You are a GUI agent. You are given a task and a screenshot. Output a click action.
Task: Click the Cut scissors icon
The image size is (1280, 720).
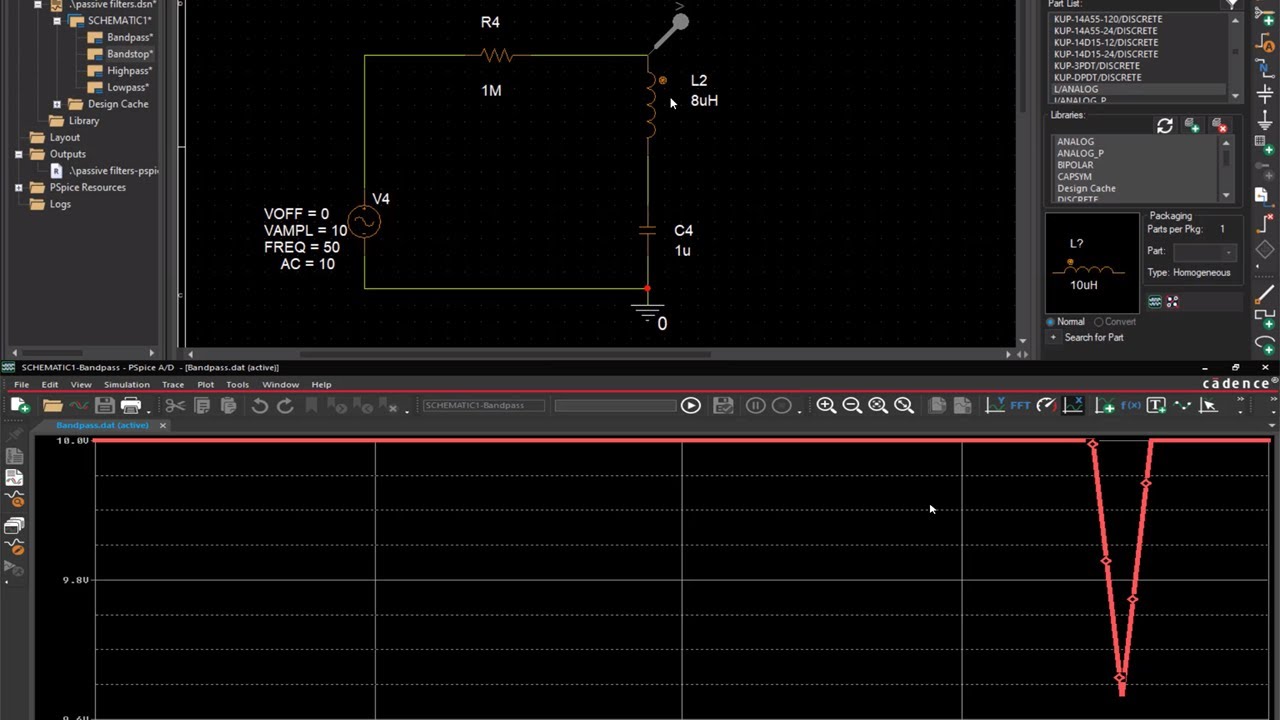(175, 405)
